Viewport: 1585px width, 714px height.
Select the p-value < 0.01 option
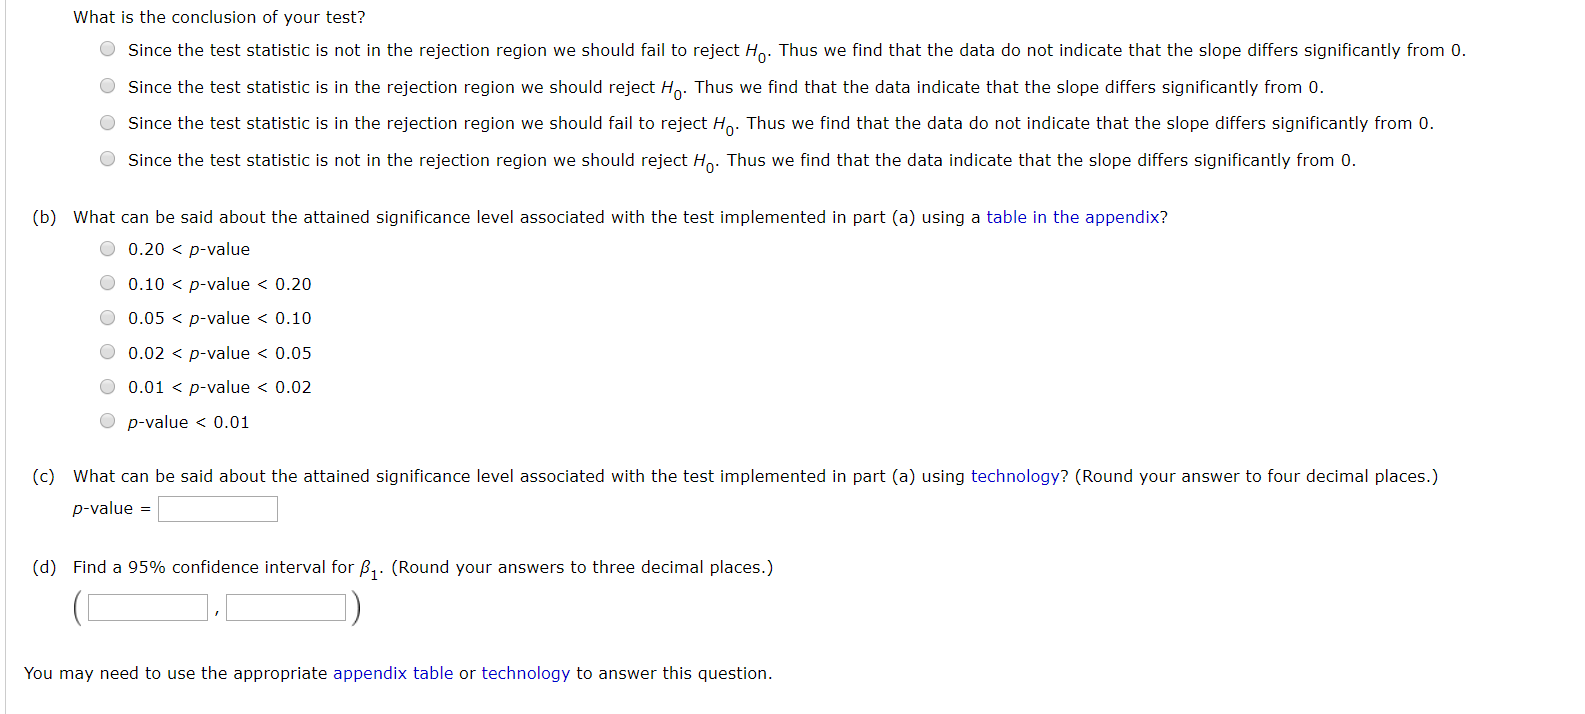(107, 420)
